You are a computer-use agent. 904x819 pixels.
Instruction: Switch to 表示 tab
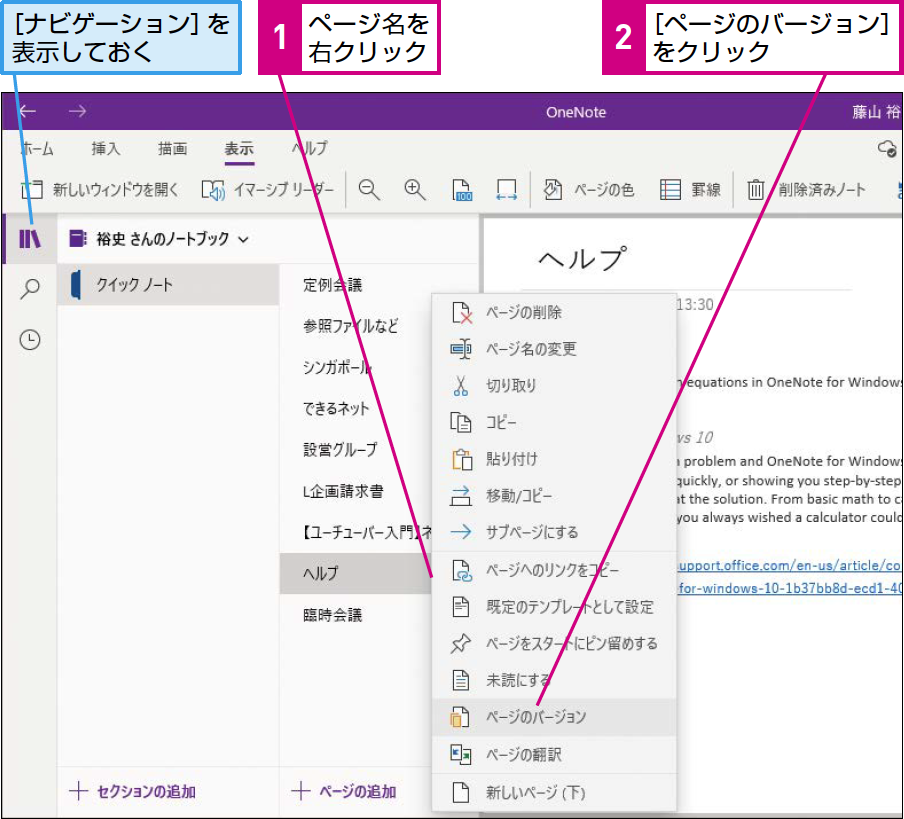click(x=239, y=149)
